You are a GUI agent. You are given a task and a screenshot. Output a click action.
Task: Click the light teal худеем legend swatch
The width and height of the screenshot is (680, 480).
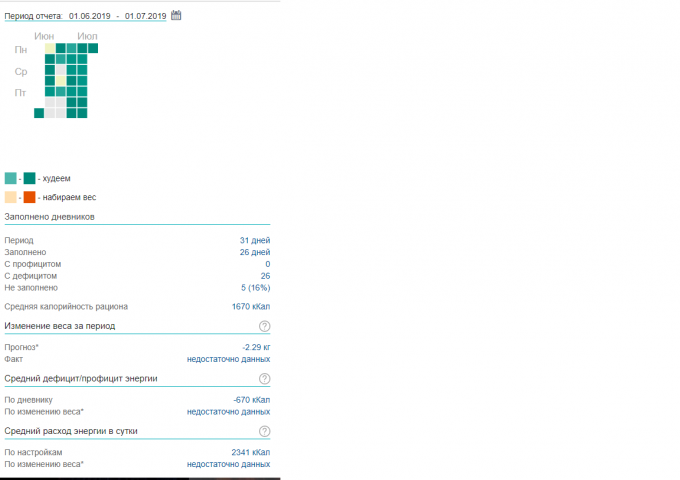(x=10, y=178)
